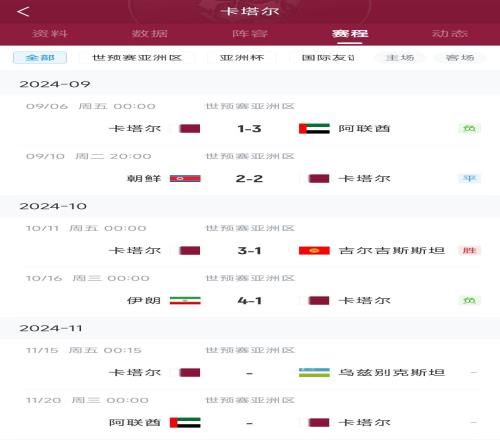Switch to the 数据 tab
500x440 pixels.
pyautogui.click(x=150, y=33)
